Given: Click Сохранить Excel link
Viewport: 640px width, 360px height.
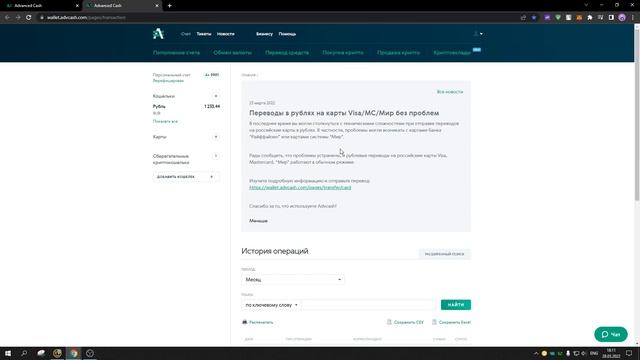Looking at the screenshot, I should (455, 322).
